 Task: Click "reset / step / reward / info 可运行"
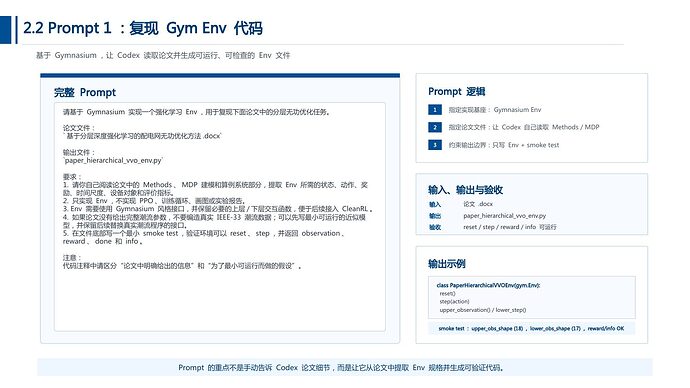tap(510, 227)
